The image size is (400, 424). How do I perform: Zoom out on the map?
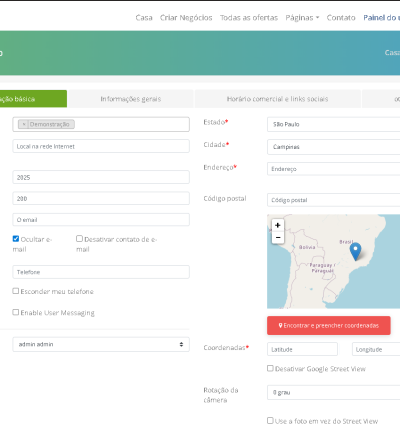[278, 237]
